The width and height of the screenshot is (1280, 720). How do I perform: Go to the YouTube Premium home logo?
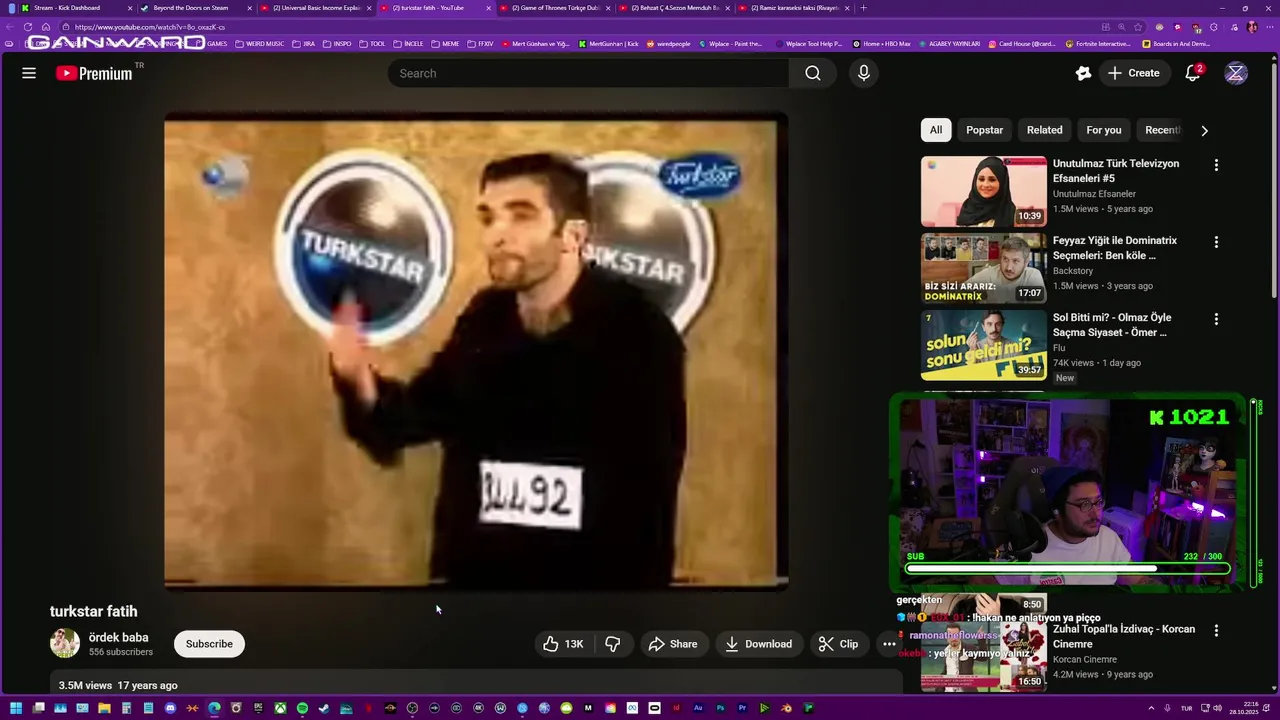94,73
